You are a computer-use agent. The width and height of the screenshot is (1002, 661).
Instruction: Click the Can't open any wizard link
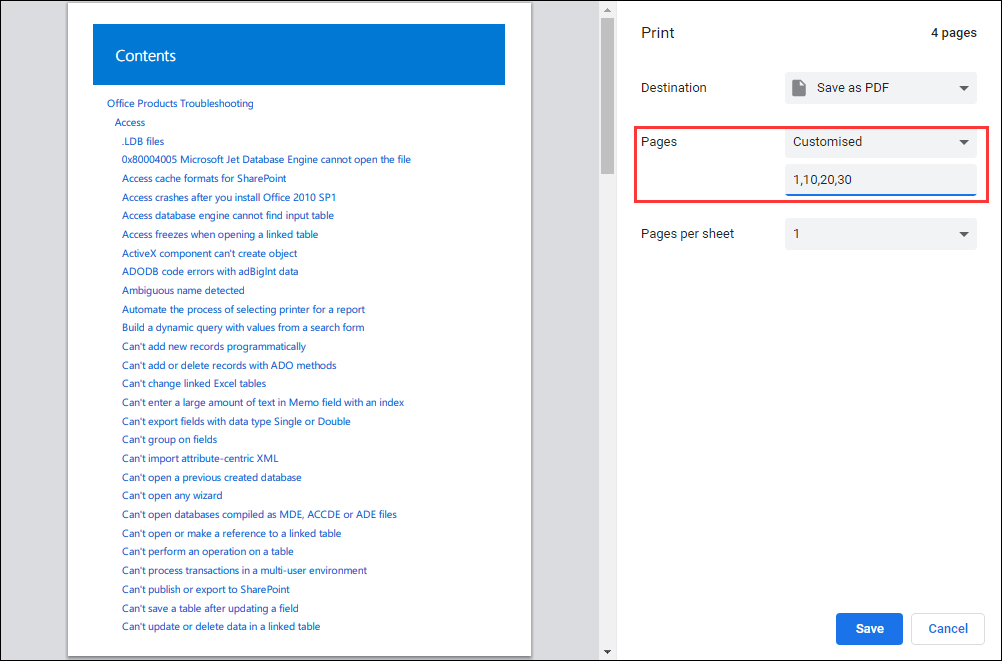pyautogui.click(x=171, y=495)
